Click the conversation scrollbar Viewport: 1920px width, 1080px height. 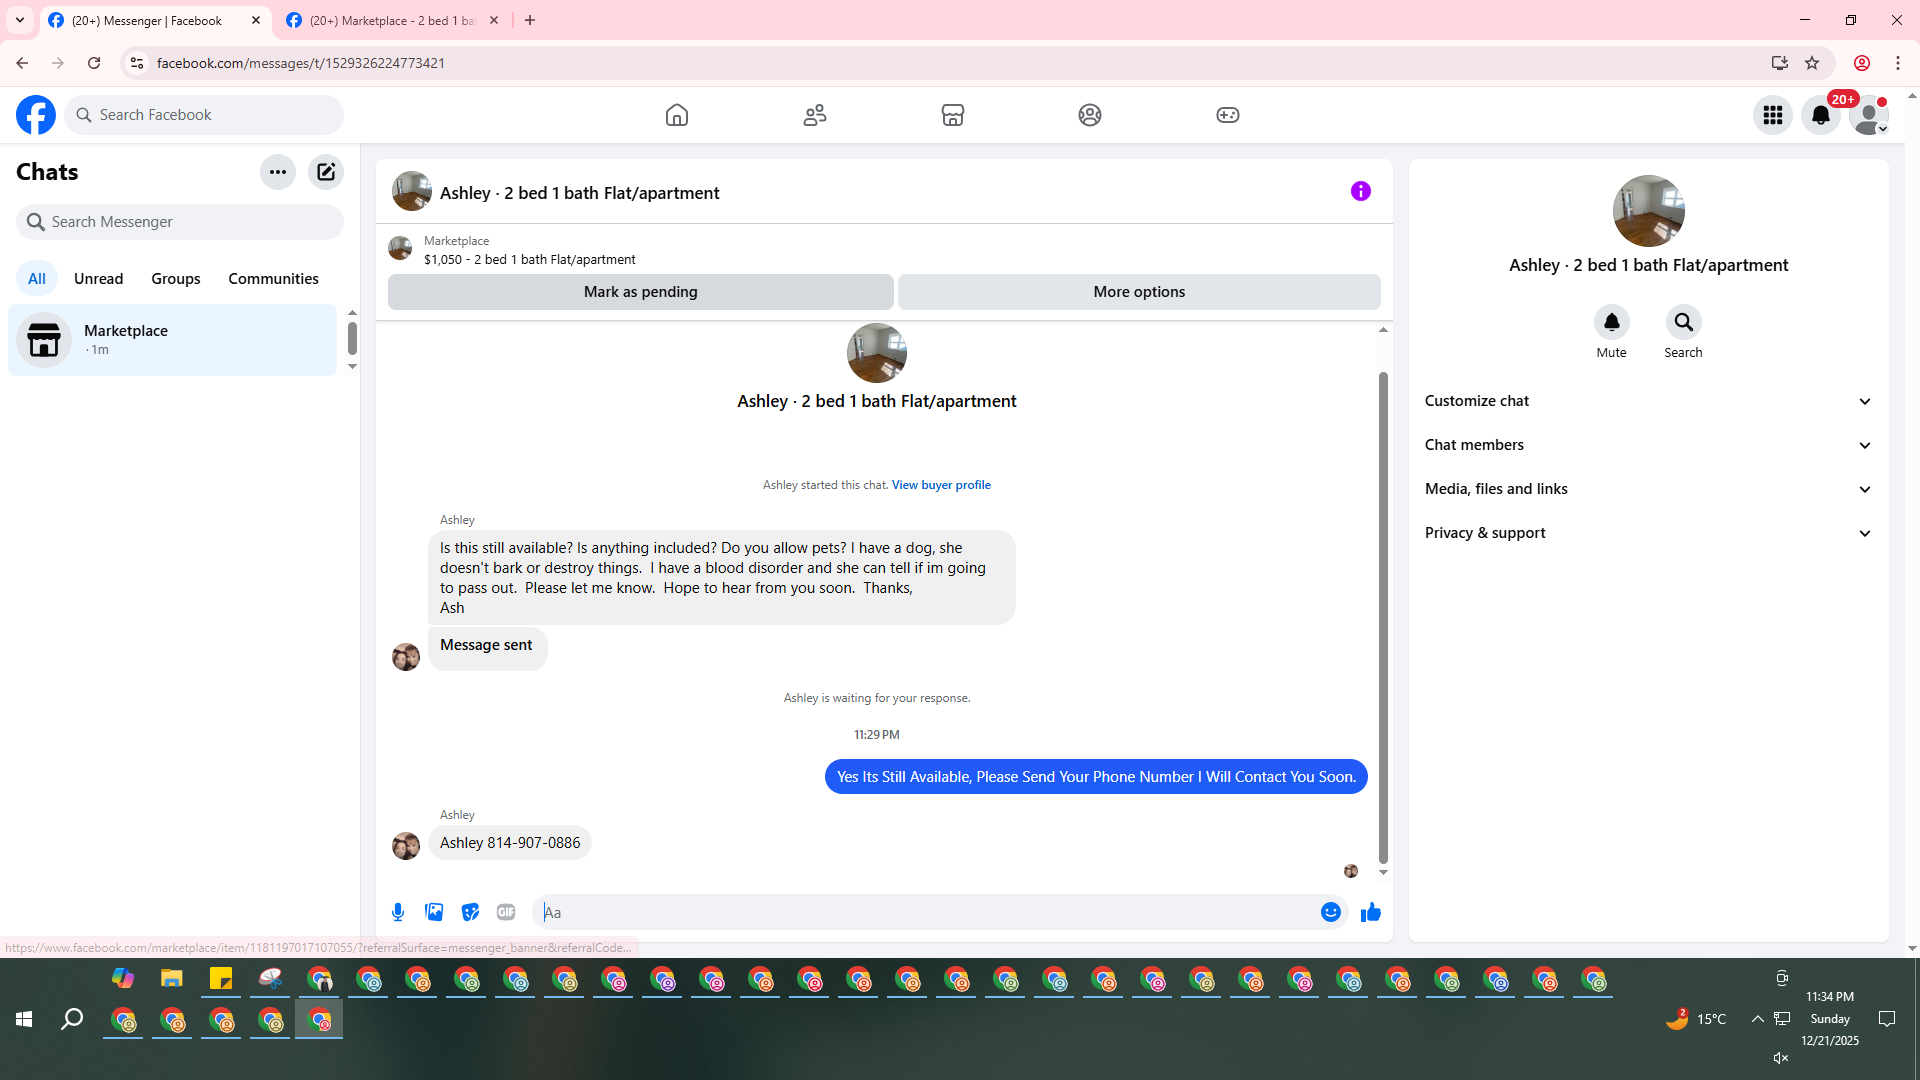click(x=1383, y=617)
